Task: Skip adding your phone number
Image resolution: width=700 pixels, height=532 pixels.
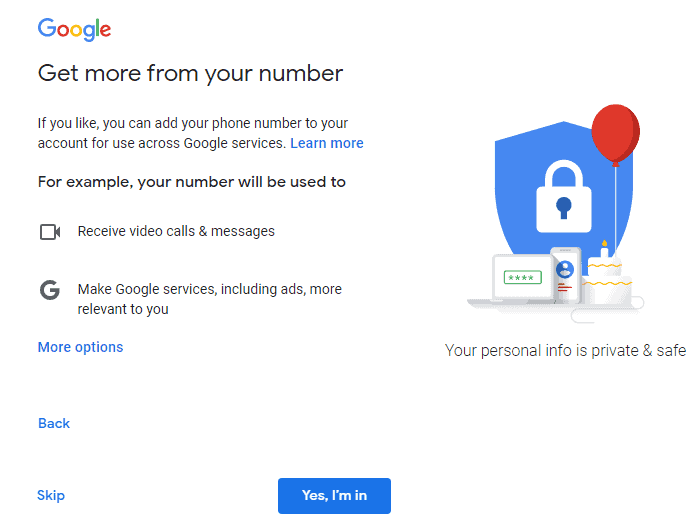Action: pyautogui.click(x=51, y=495)
